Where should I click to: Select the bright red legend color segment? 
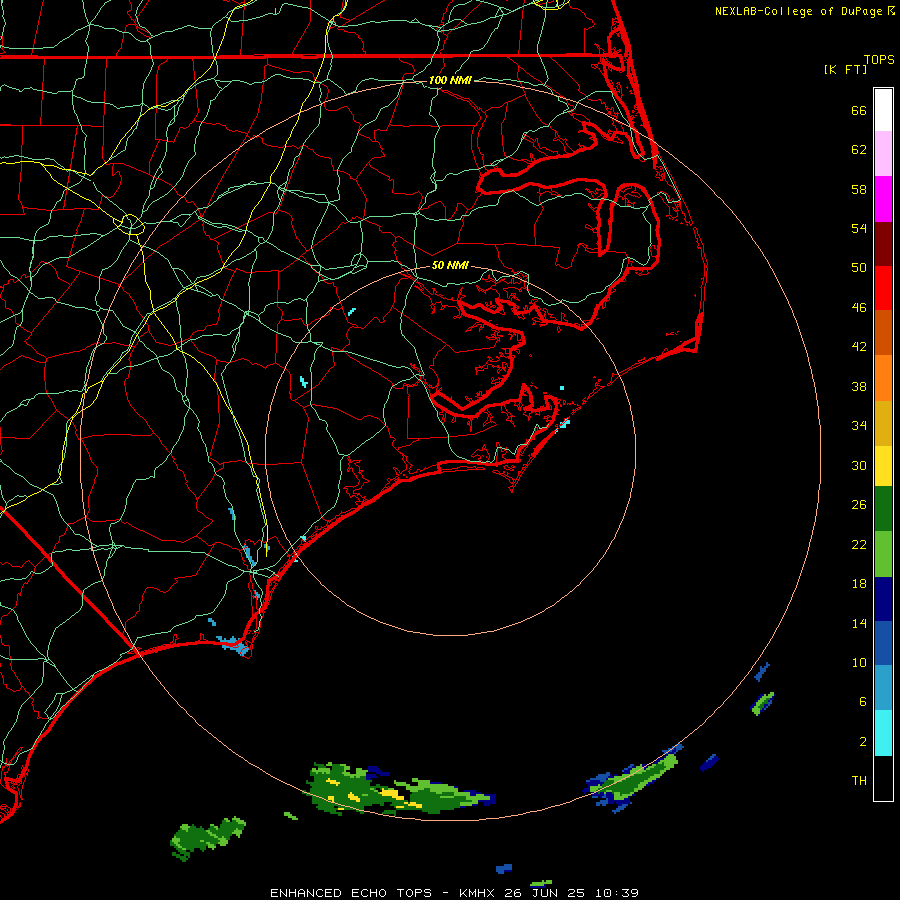pyautogui.click(x=883, y=288)
